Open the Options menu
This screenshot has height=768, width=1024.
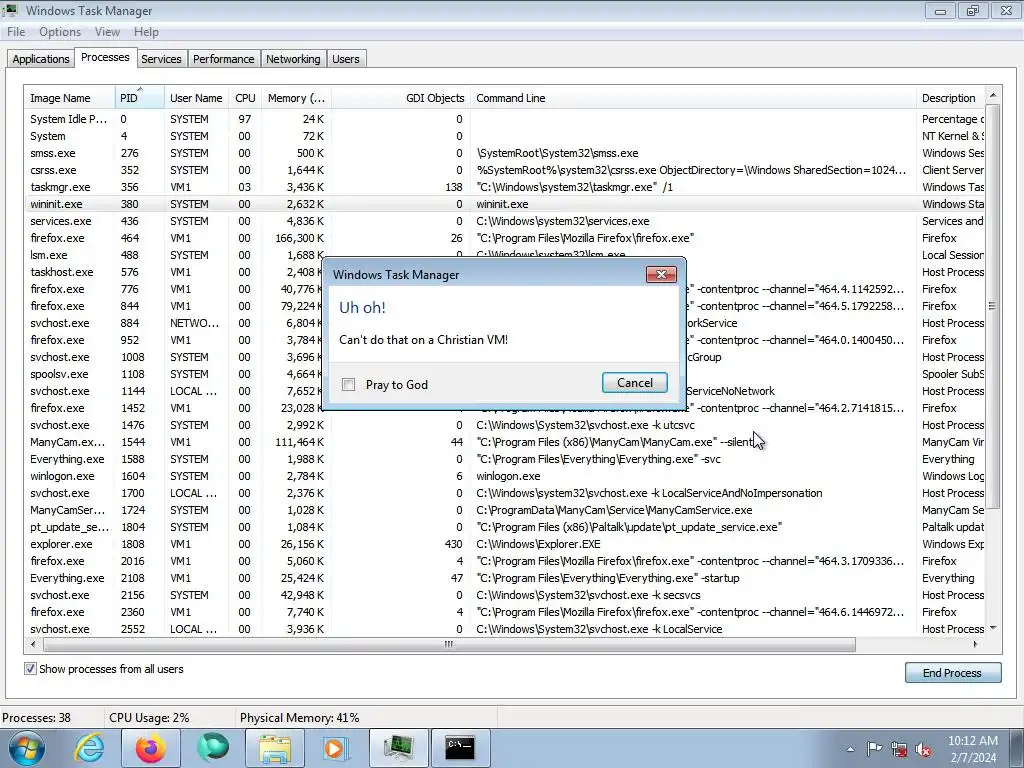pyautogui.click(x=60, y=32)
